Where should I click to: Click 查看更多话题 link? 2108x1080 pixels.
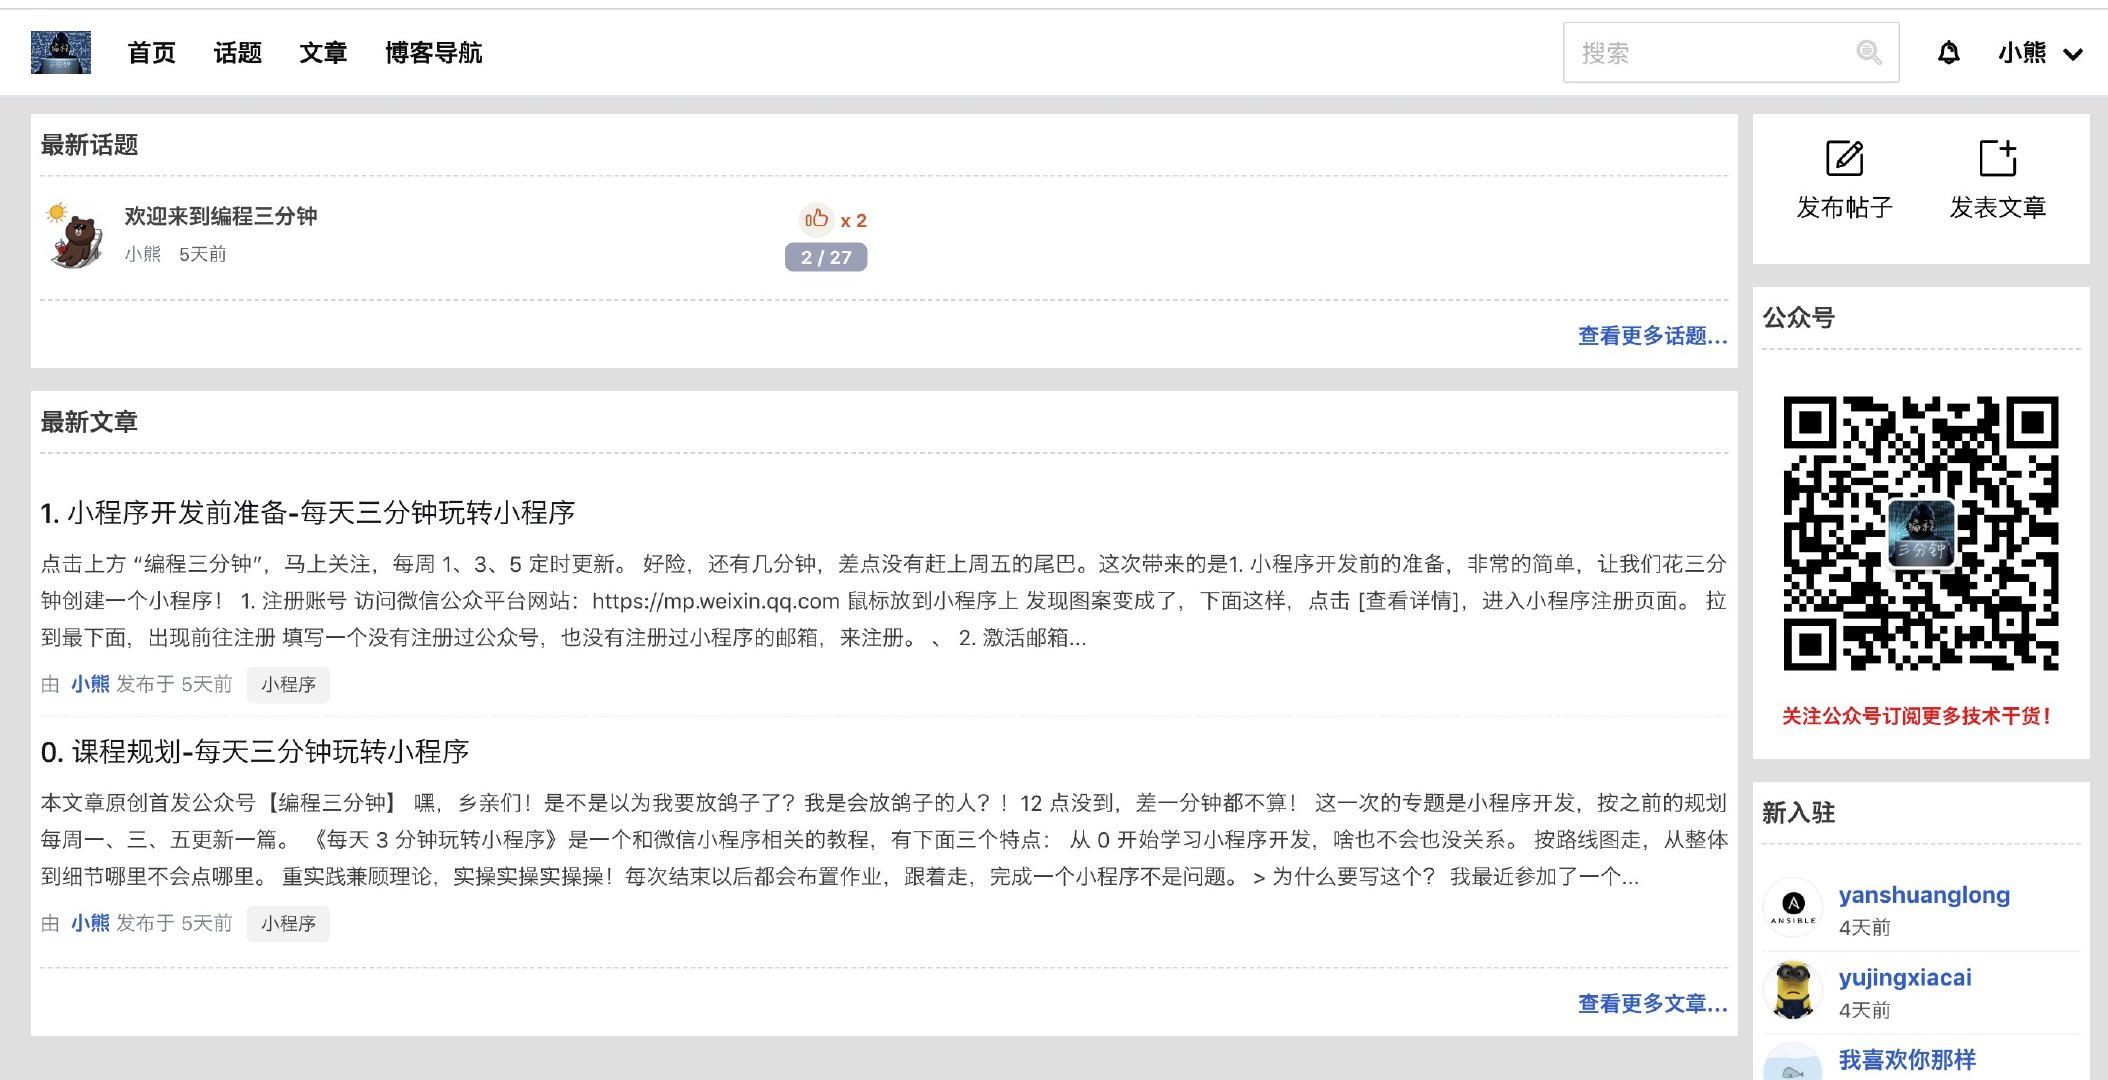tap(1652, 336)
